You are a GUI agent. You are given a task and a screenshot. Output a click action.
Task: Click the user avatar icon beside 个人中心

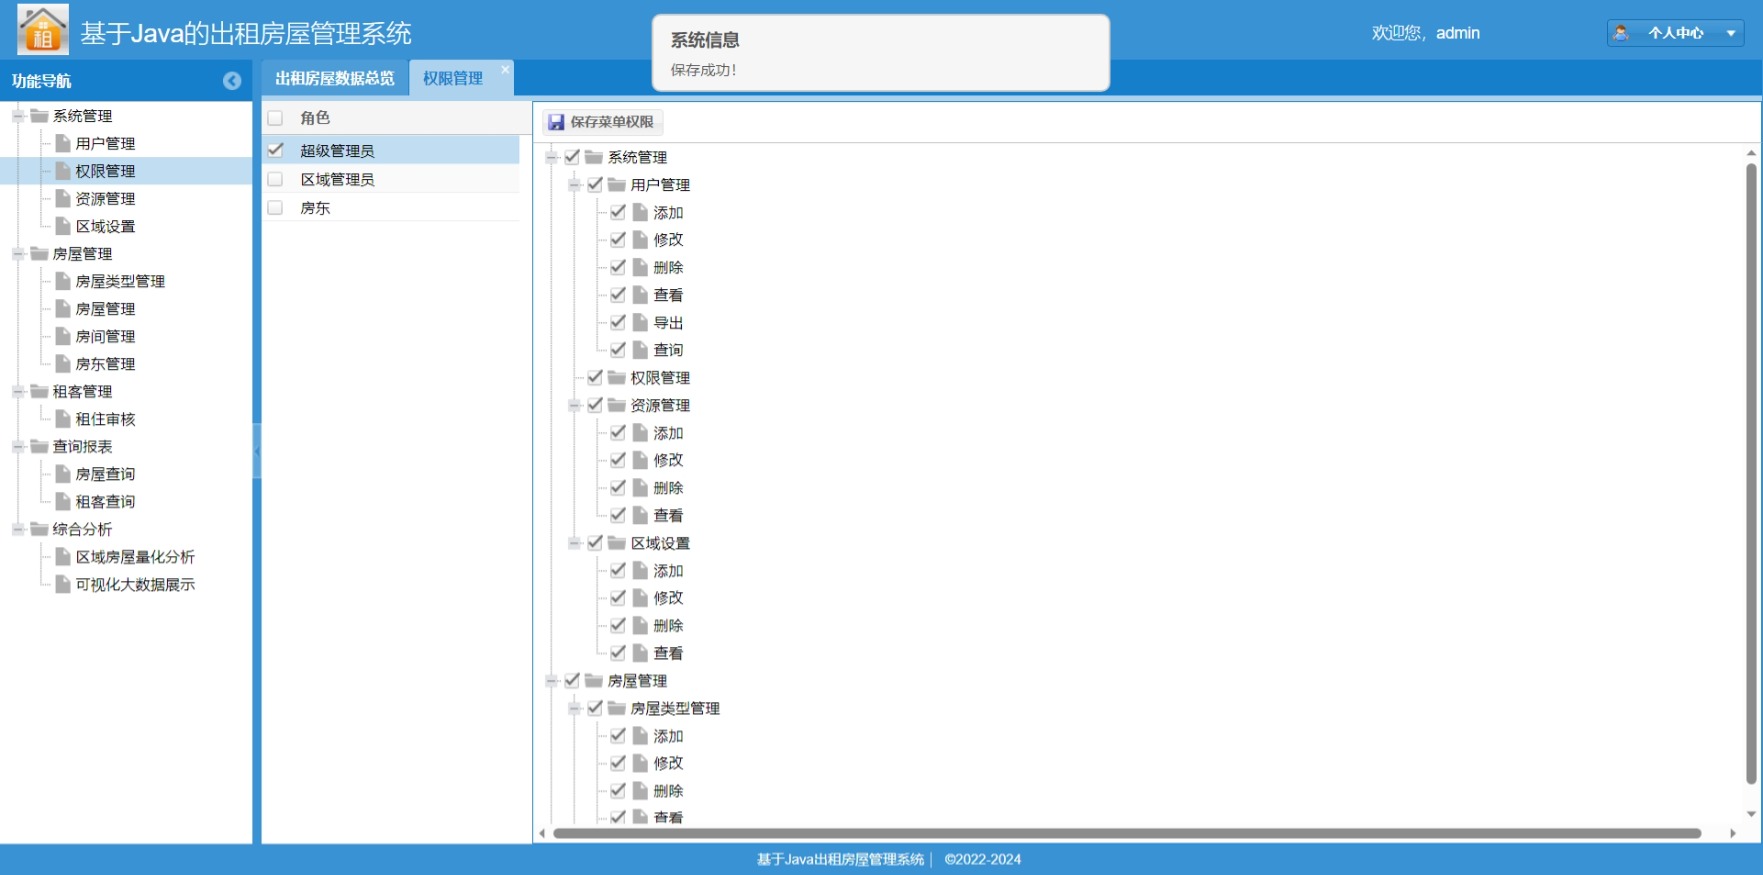click(x=1621, y=33)
